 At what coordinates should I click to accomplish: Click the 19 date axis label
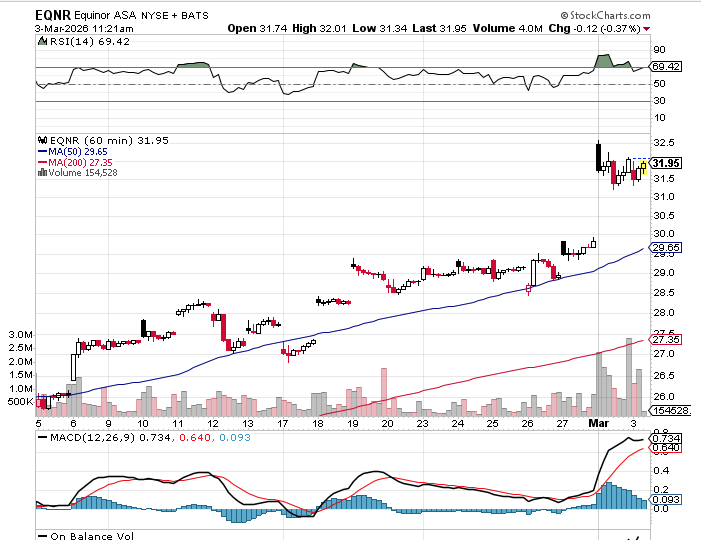point(353,424)
